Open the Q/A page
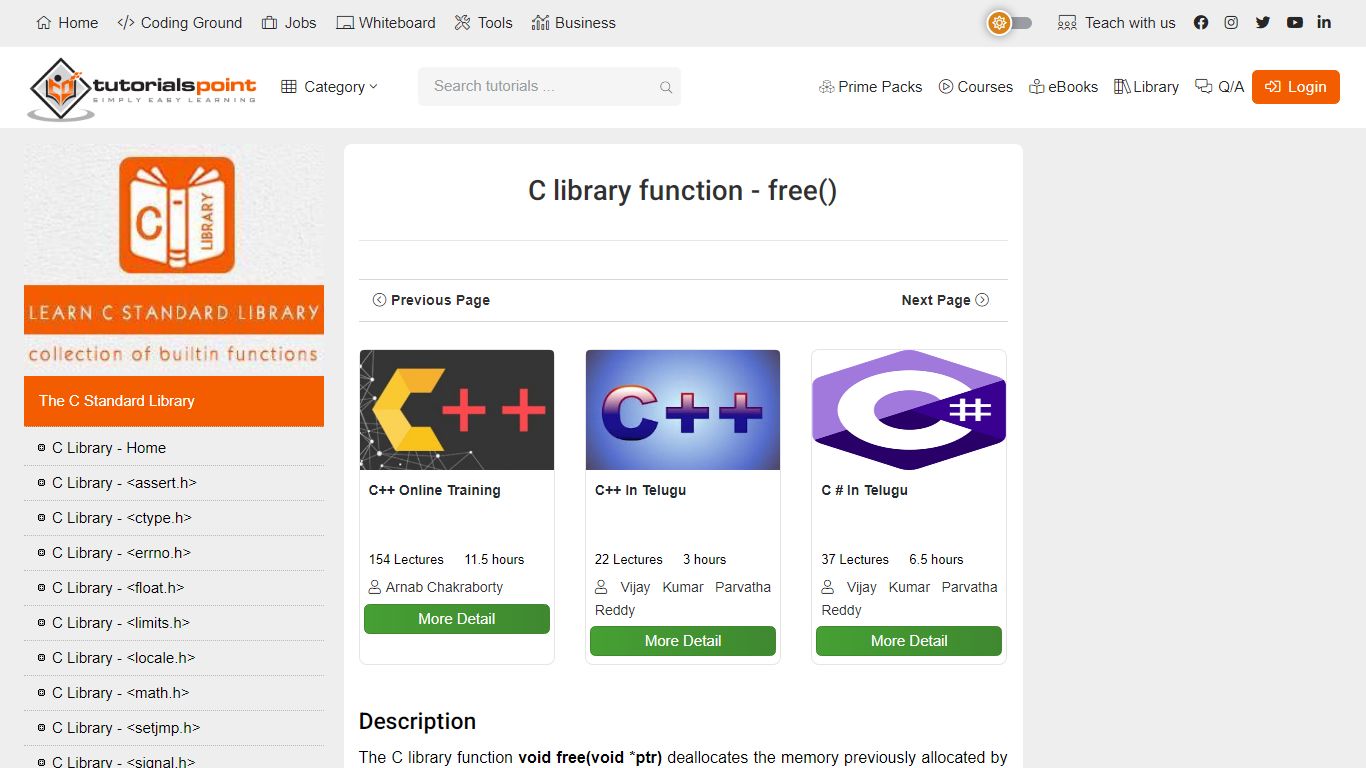The width and height of the screenshot is (1366, 768). point(1220,87)
